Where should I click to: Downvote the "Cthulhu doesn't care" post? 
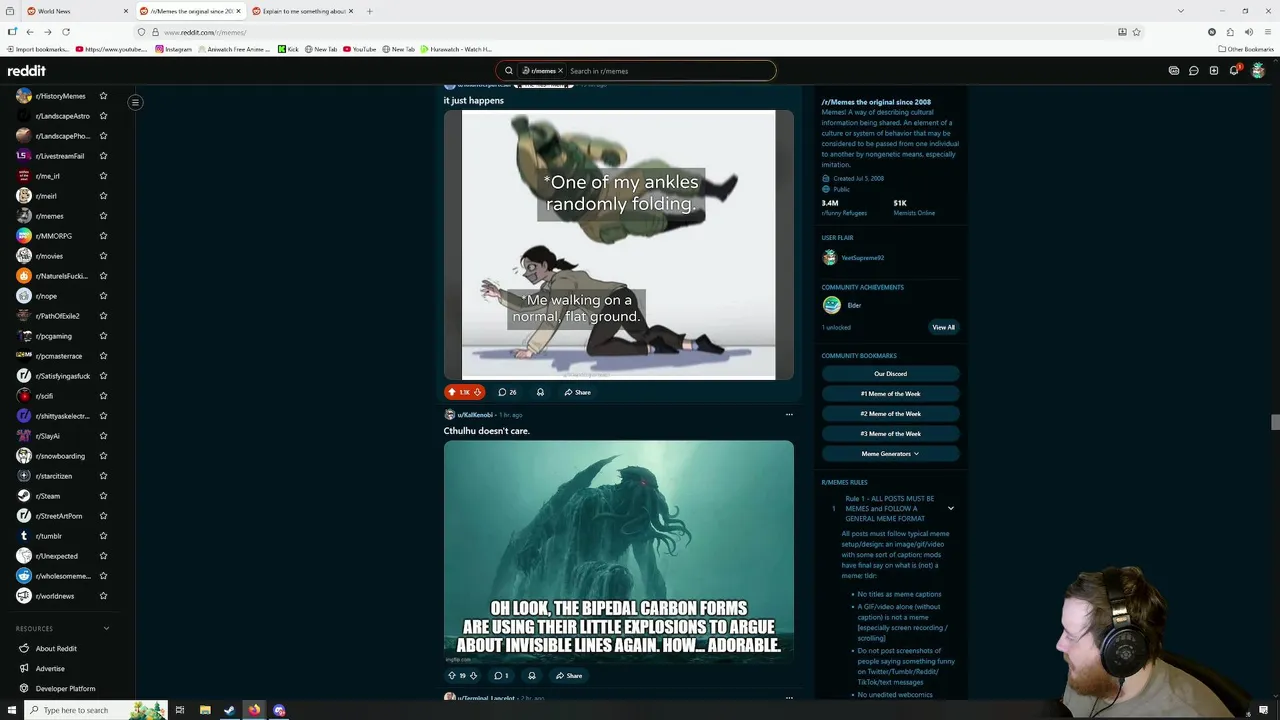[x=473, y=676]
